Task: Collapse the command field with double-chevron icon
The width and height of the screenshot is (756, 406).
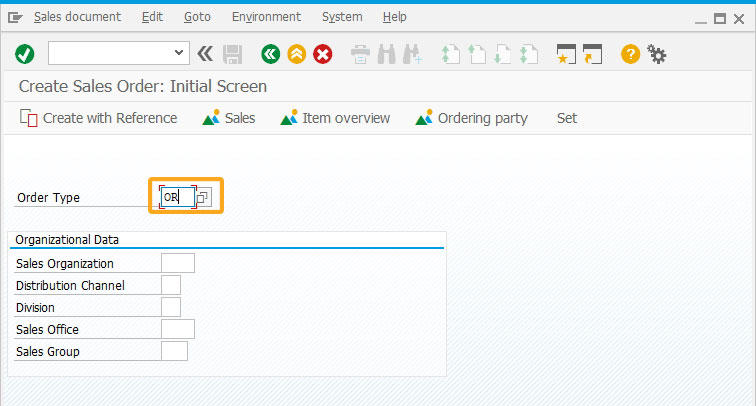Action: (205, 54)
